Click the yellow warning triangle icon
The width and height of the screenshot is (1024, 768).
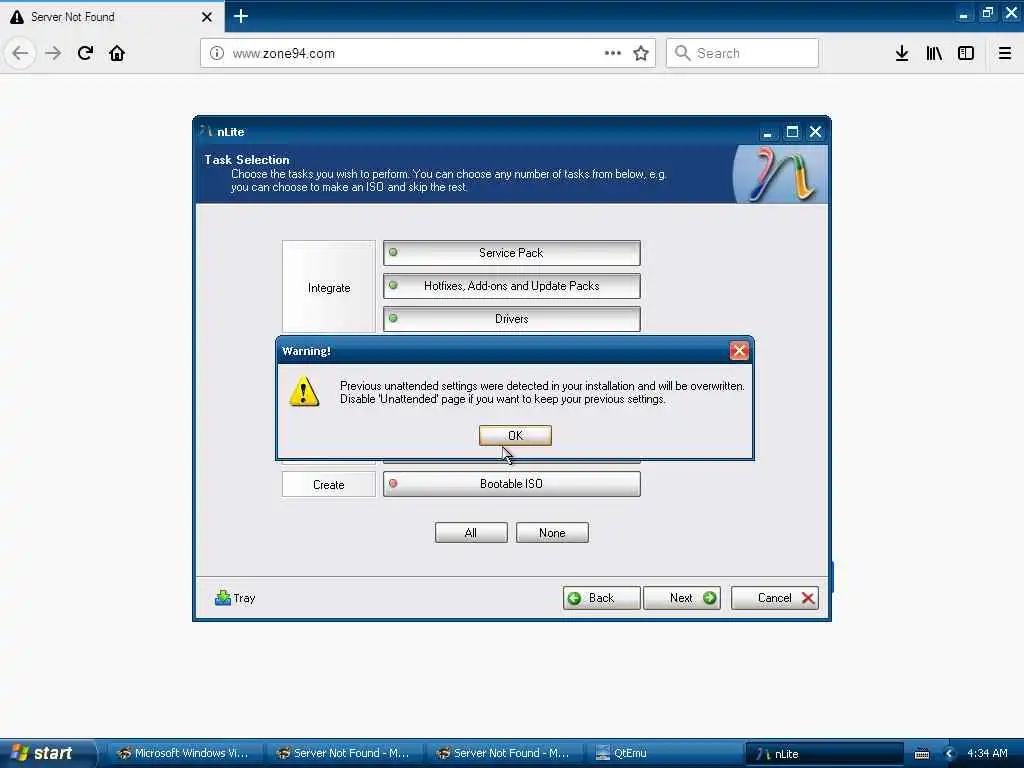(x=304, y=391)
